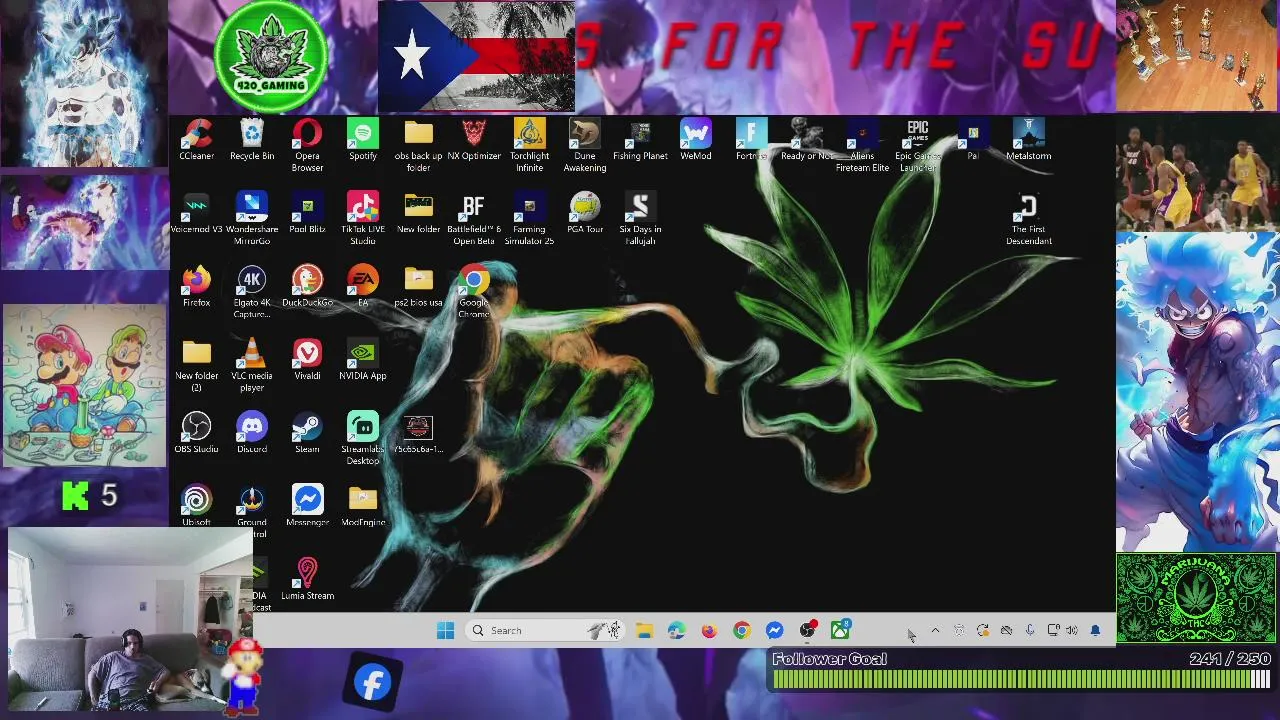Select the obs back up folder
The width and height of the screenshot is (1280, 720).
click(418, 145)
